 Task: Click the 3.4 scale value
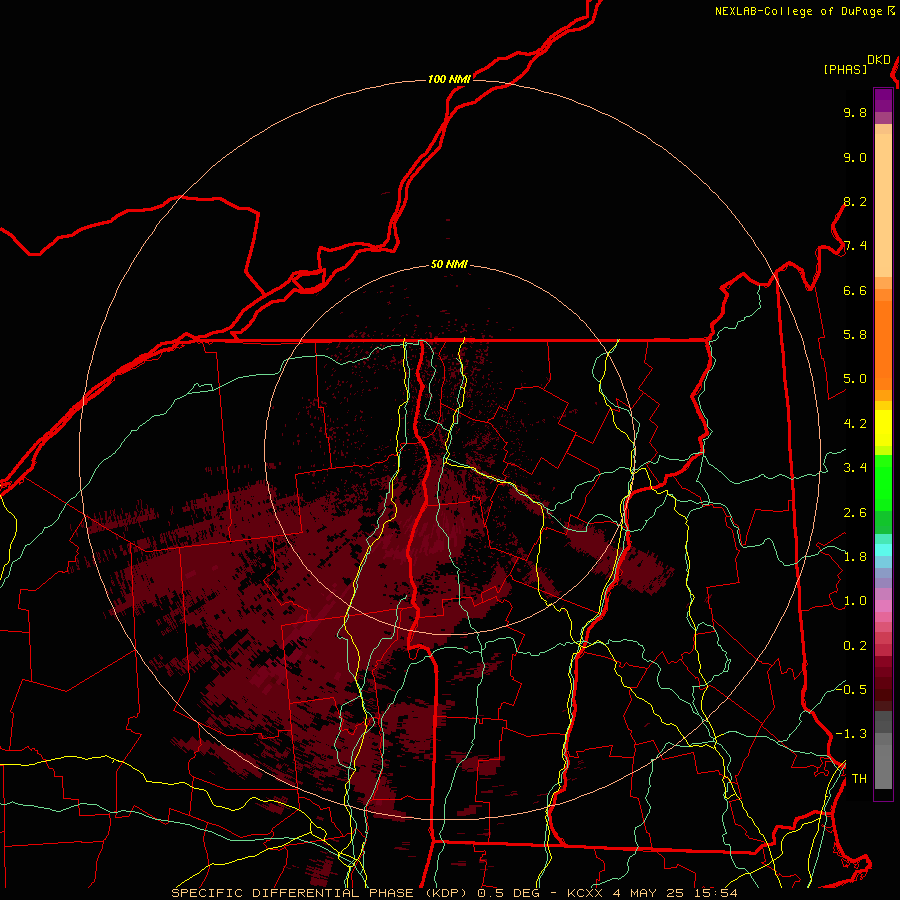tap(855, 468)
